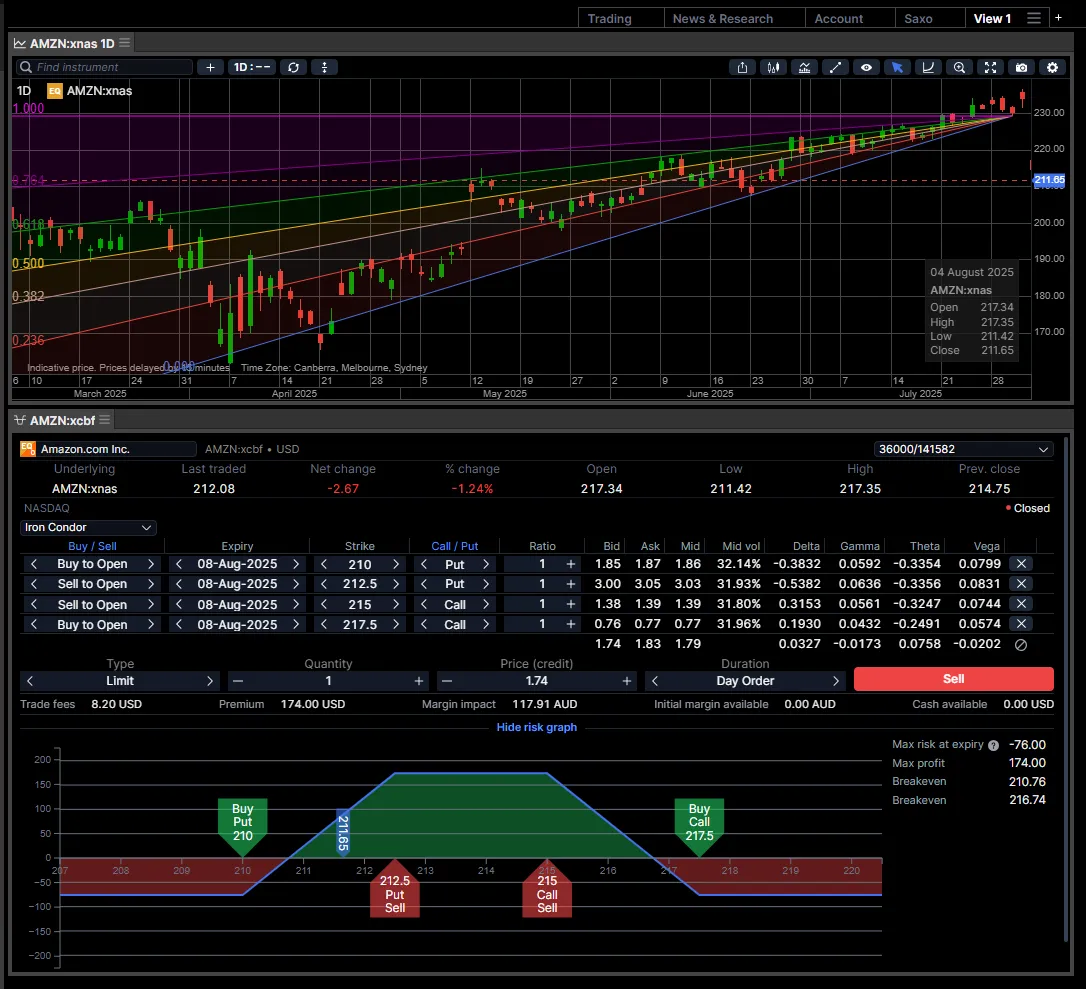Click Max risk at expiry help icon
Screen dimensions: 1086x989
993,745
